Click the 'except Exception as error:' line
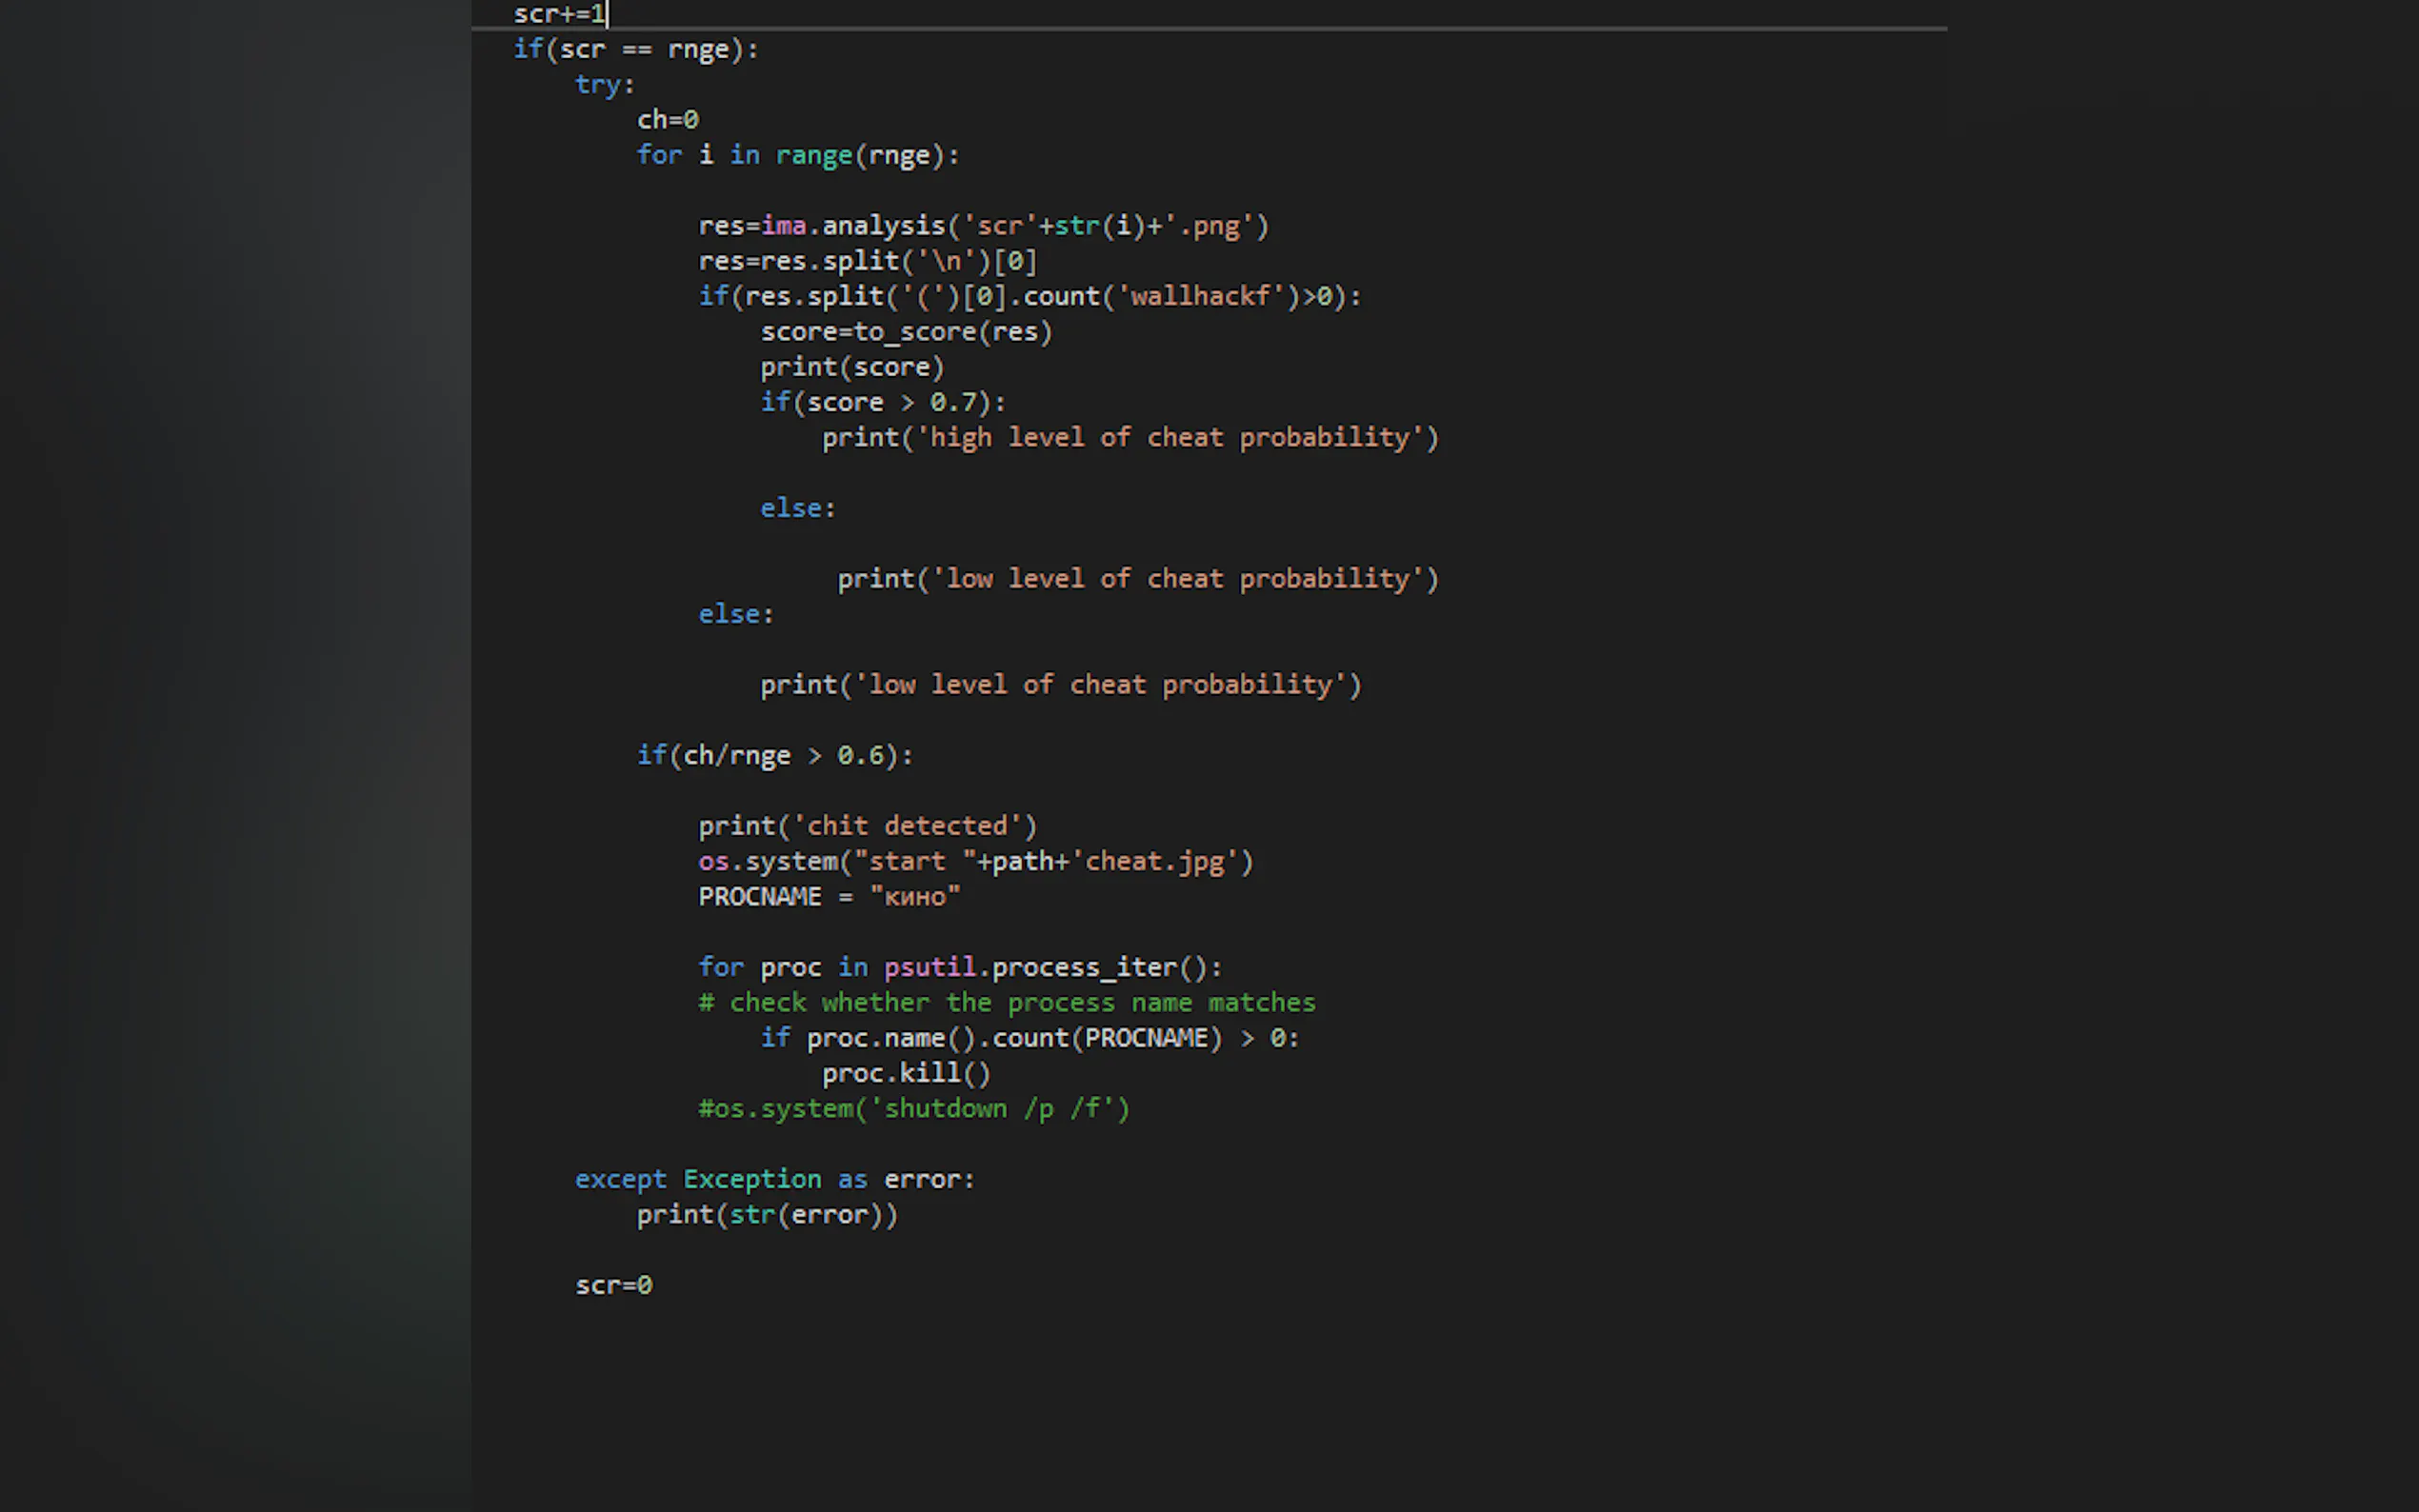 [775, 1180]
